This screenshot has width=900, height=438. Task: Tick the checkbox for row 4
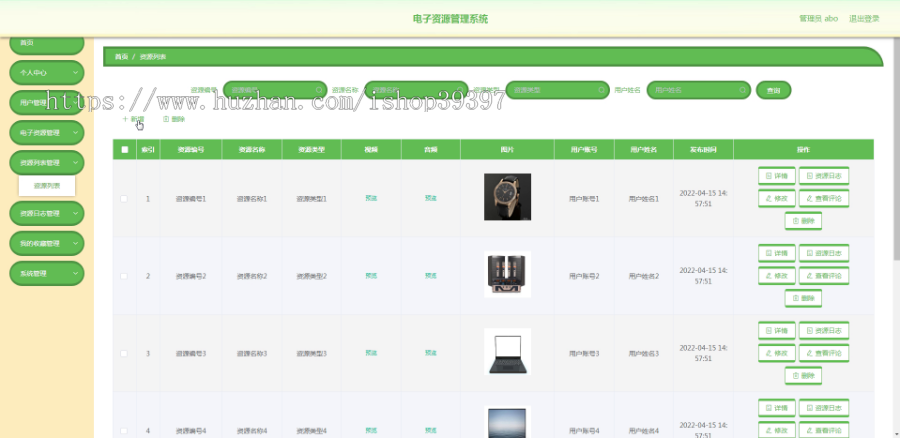coord(124,431)
